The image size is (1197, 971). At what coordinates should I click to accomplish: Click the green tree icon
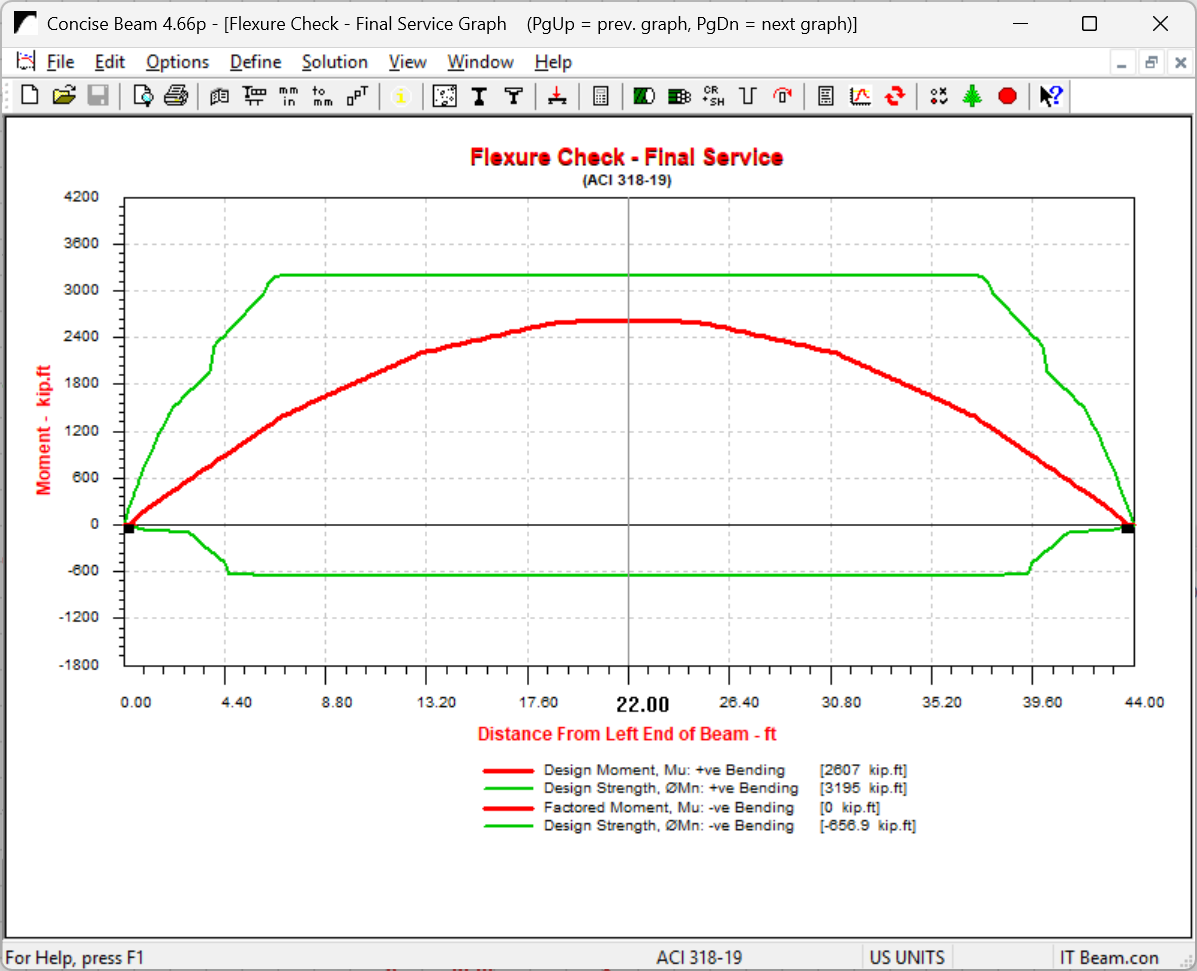pos(972,96)
